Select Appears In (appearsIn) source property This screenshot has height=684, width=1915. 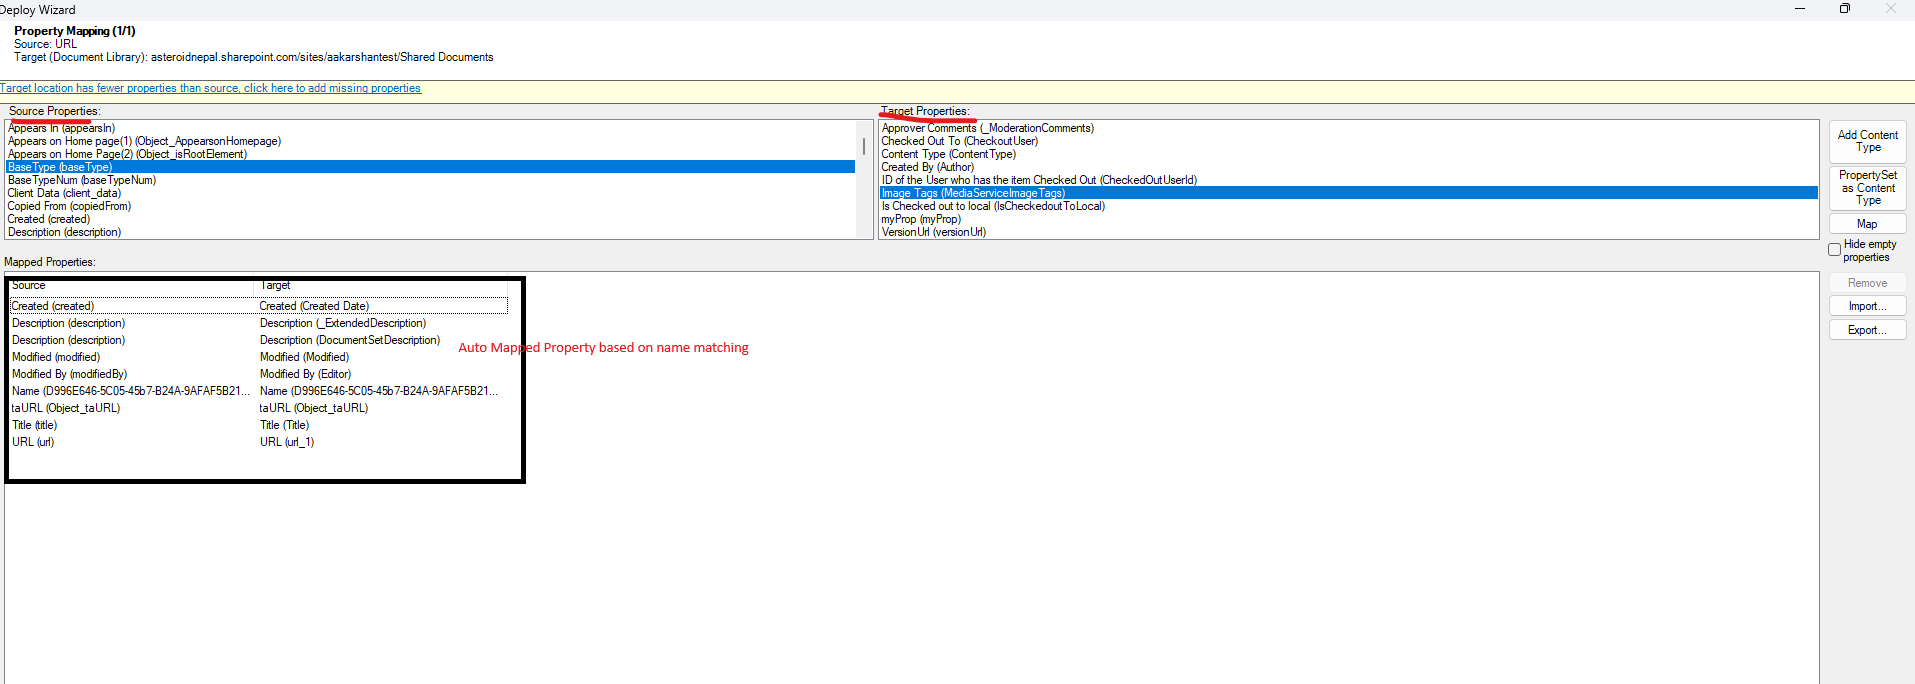click(x=430, y=128)
